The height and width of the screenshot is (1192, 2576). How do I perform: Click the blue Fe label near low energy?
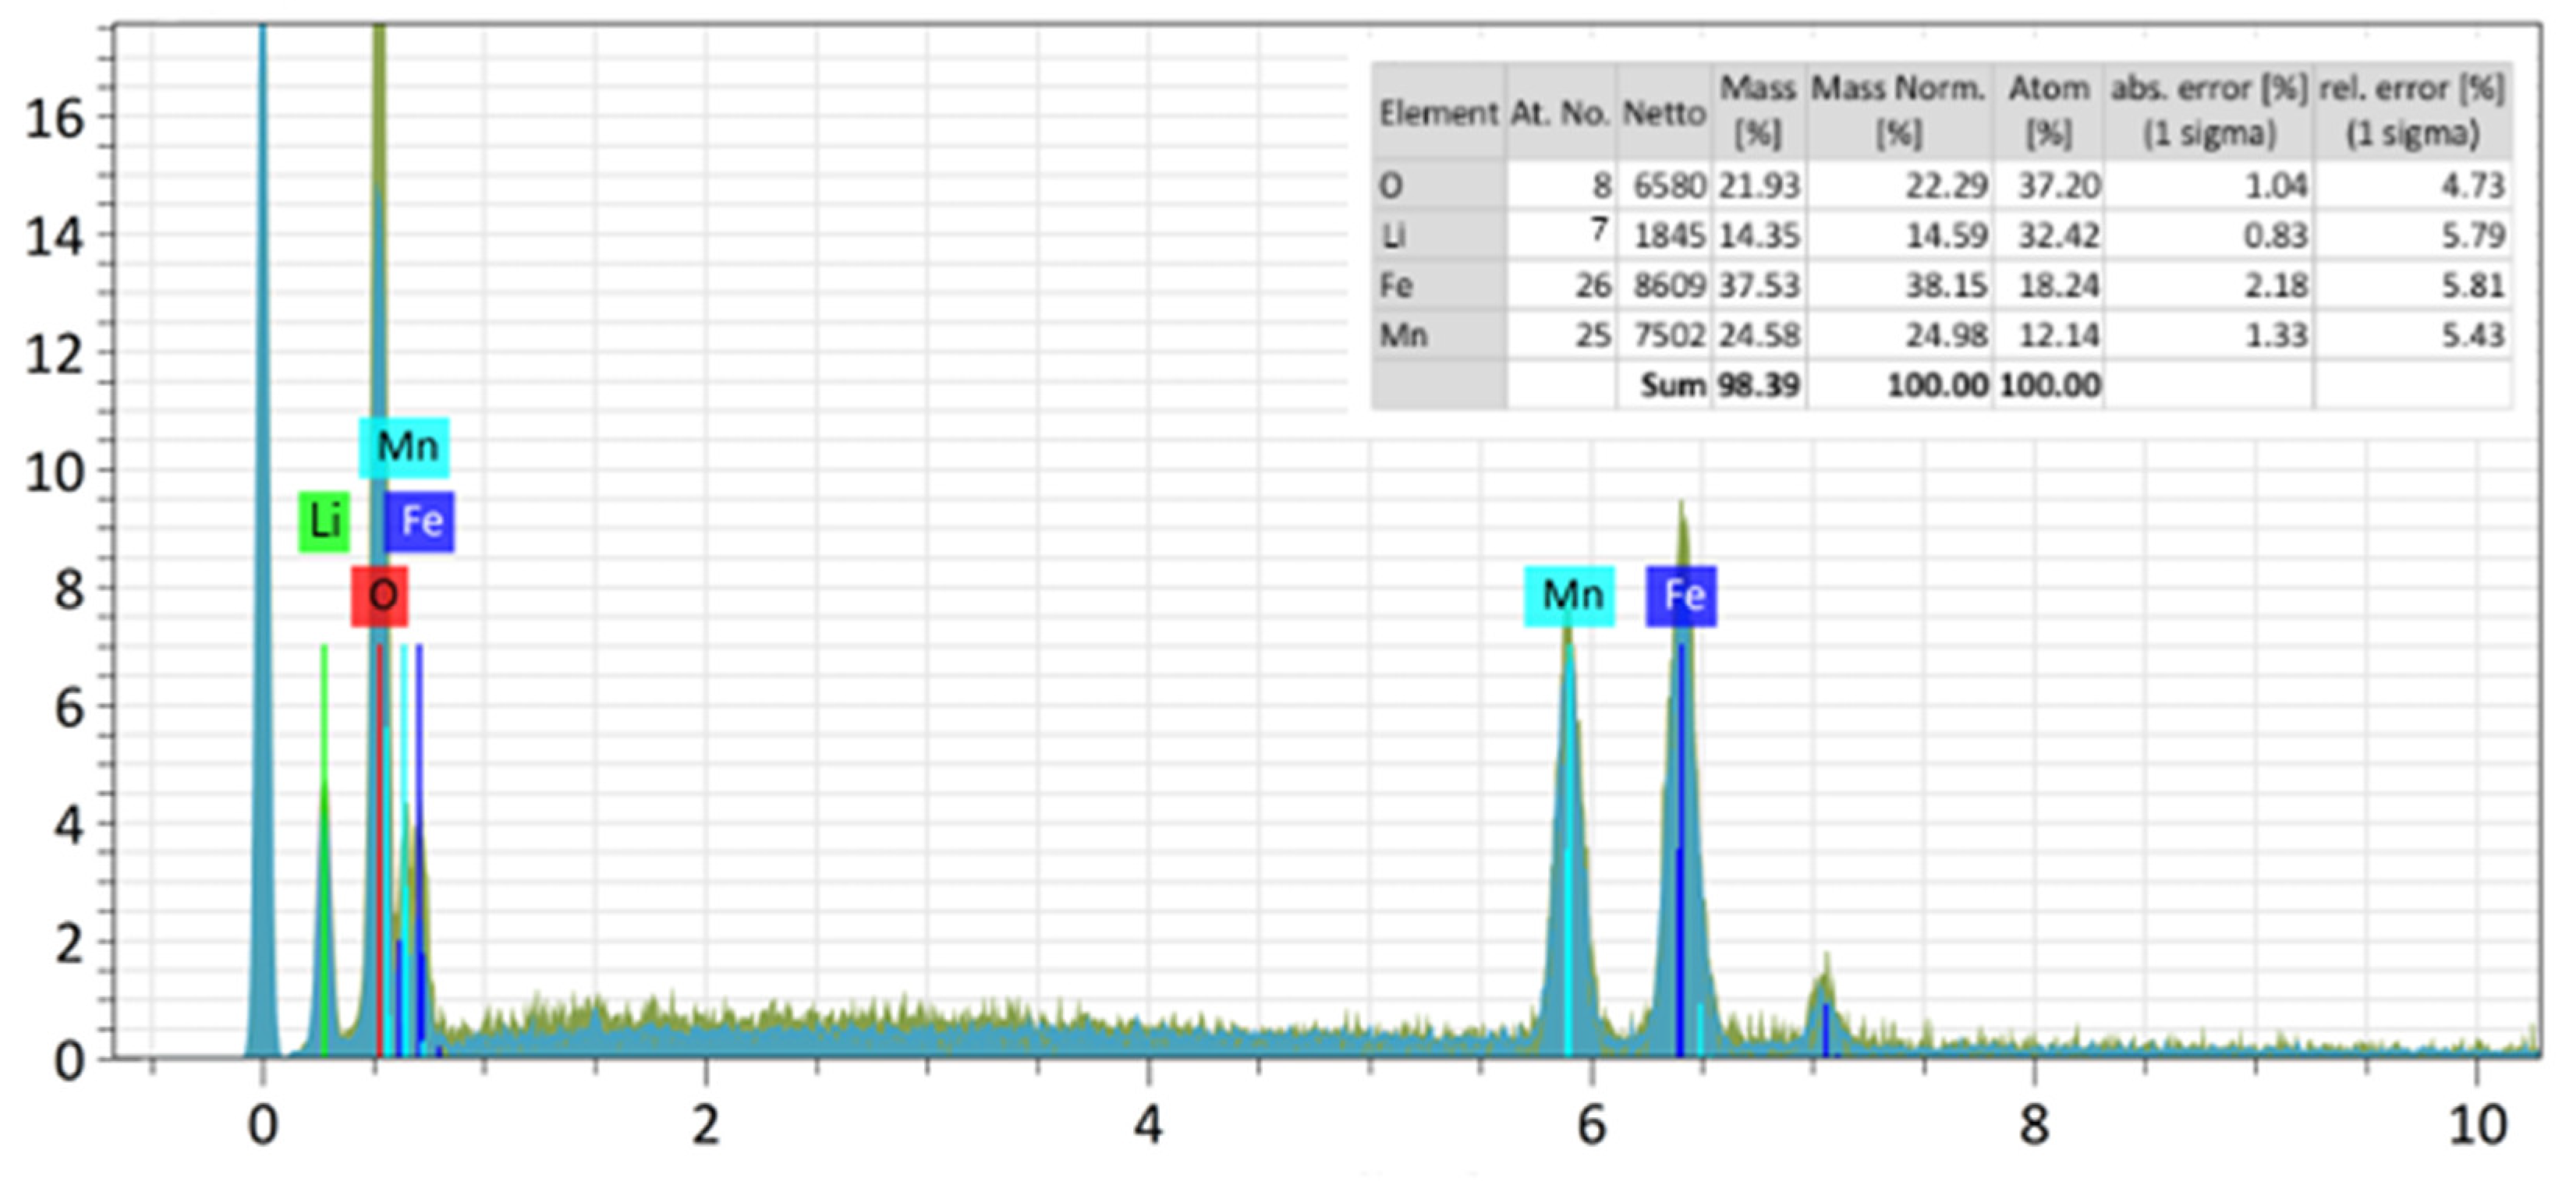point(420,521)
